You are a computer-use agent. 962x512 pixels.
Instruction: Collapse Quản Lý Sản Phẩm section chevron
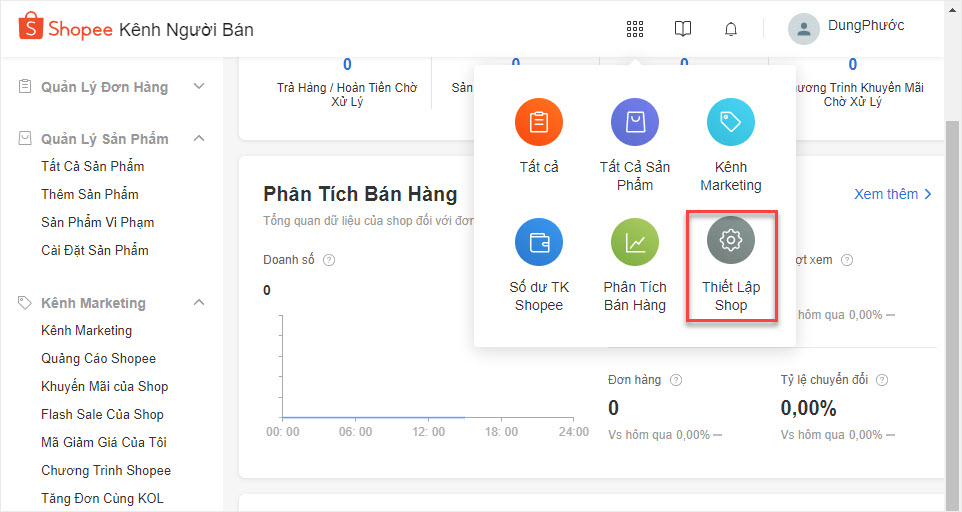(x=199, y=138)
